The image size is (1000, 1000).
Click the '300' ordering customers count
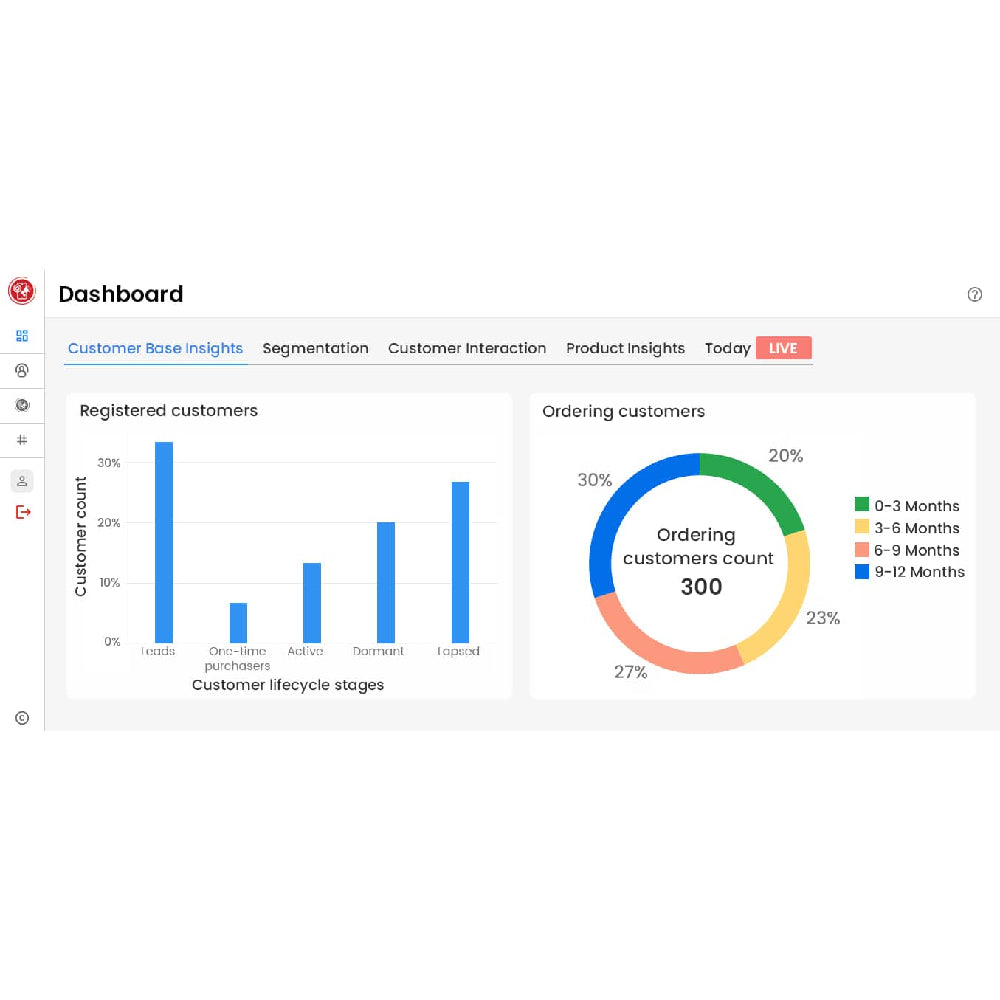tap(701, 587)
